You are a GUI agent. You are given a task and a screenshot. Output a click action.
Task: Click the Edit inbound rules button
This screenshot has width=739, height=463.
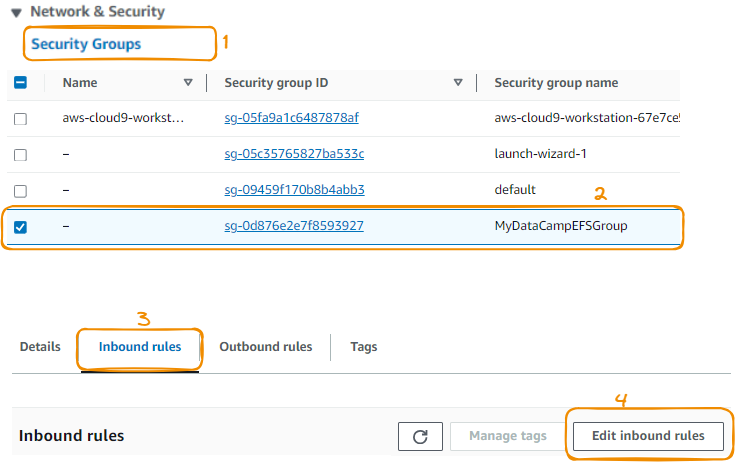(648, 436)
